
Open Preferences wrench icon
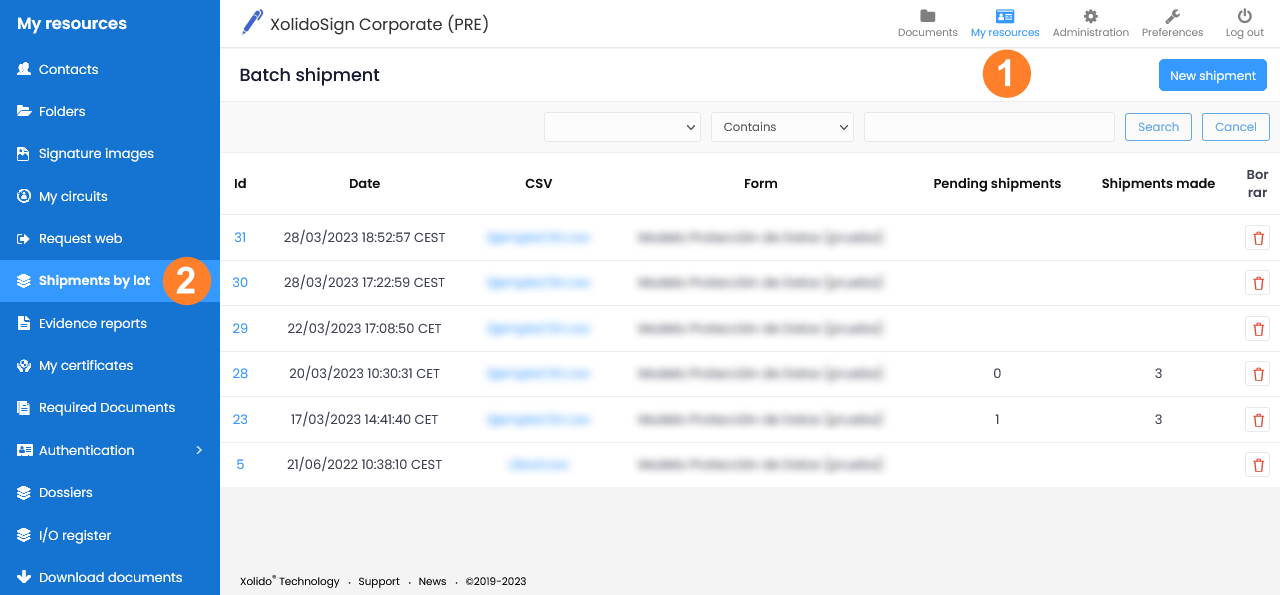point(1173,16)
